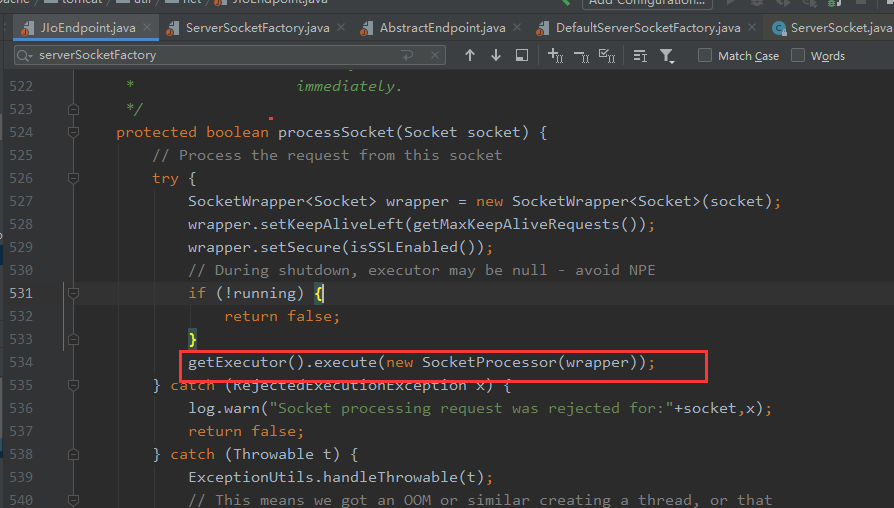Click ServerSocket.java tab's class icon
894x508 pixels.
click(x=779, y=28)
